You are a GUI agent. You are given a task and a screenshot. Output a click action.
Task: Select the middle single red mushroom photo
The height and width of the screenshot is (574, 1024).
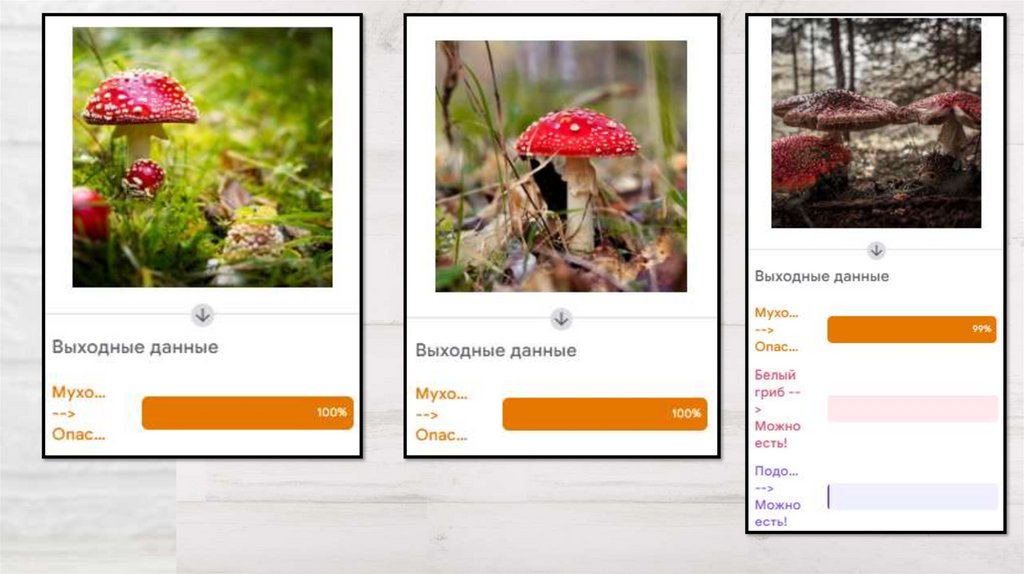pos(561,166)
